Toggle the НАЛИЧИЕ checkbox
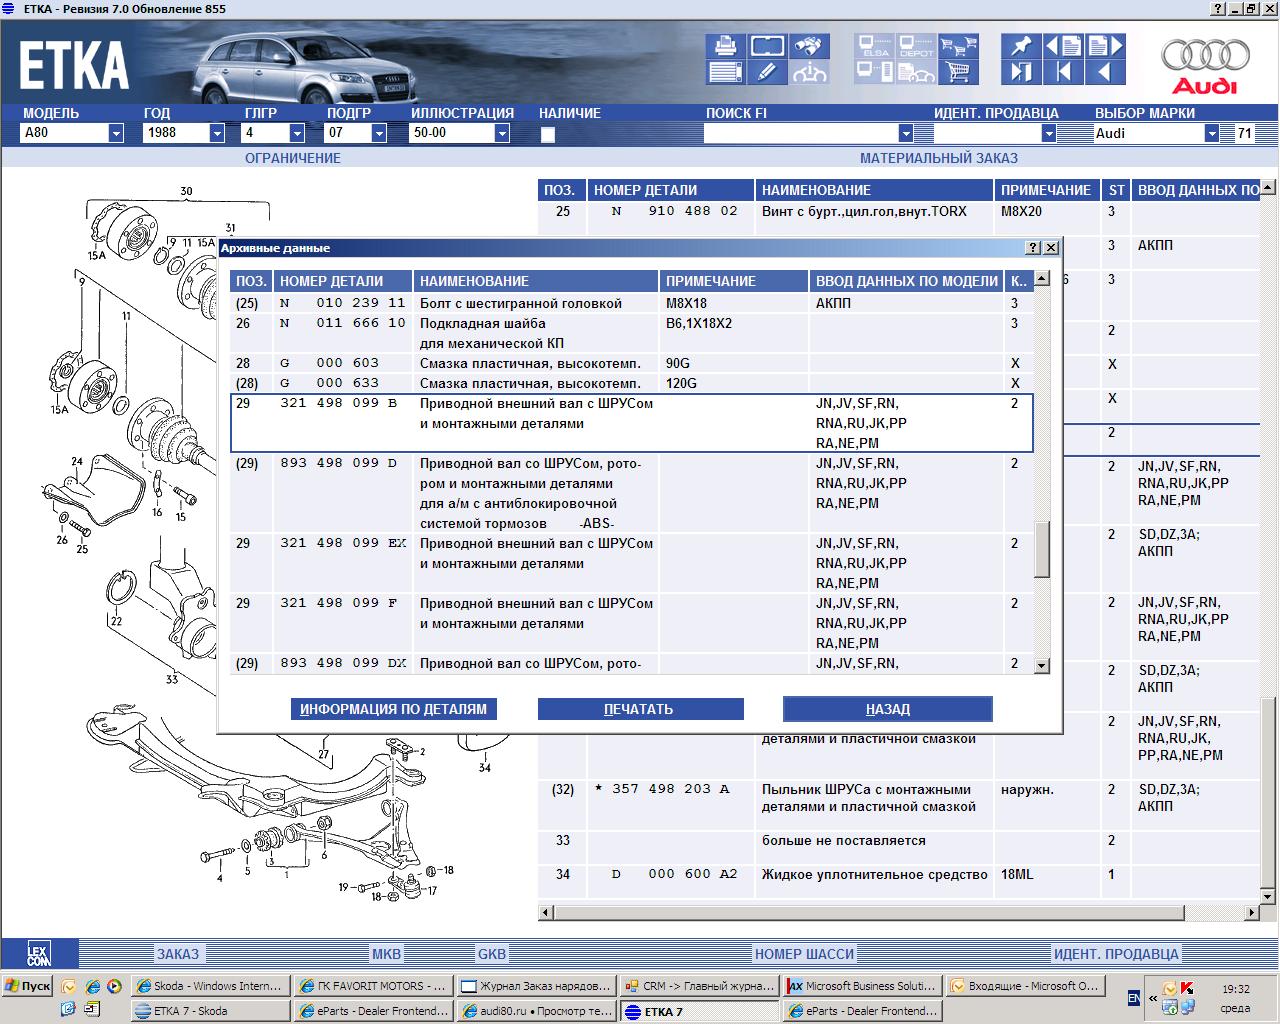The image size is (1280, 1024). click(x=547, y=134)
